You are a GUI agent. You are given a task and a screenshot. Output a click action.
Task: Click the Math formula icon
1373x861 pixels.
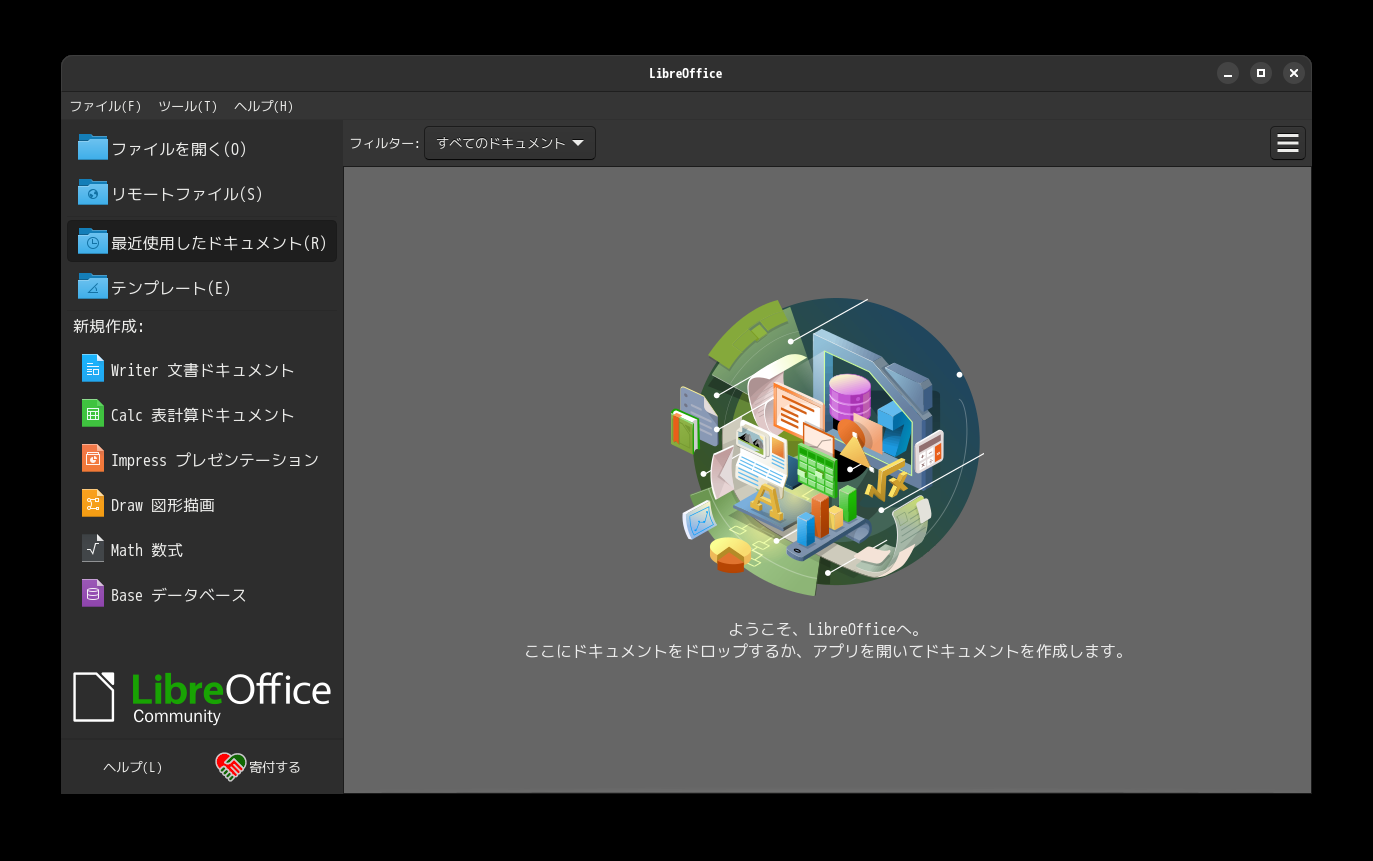coord(93,549)
